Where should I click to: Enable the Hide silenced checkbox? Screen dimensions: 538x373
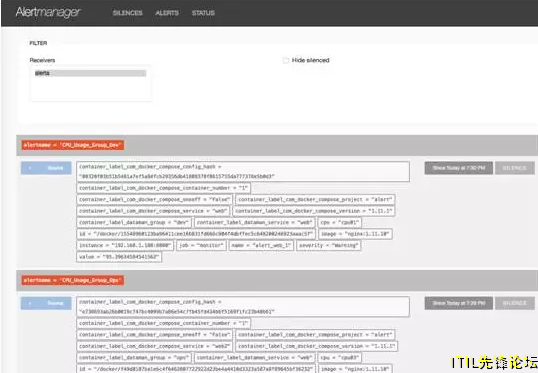[285, 60]
